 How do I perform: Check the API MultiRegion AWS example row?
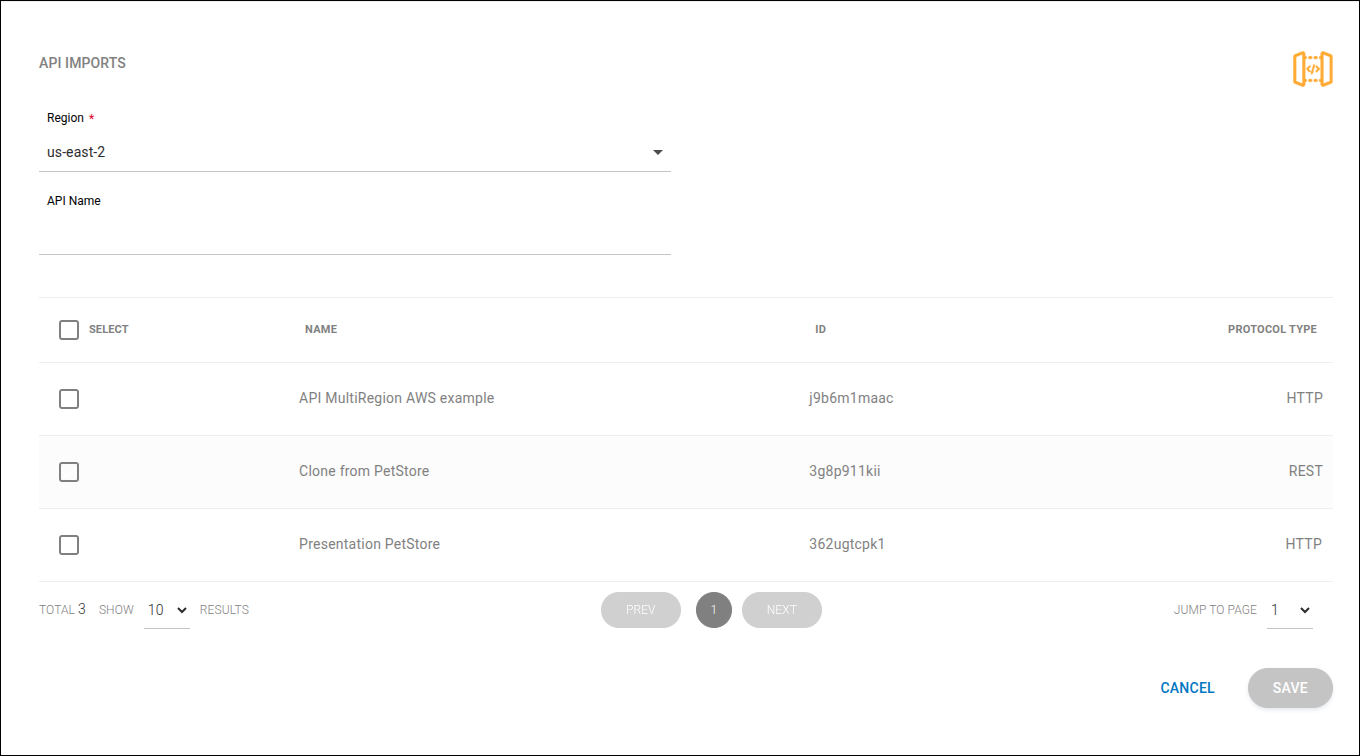(x=69, y=398)
